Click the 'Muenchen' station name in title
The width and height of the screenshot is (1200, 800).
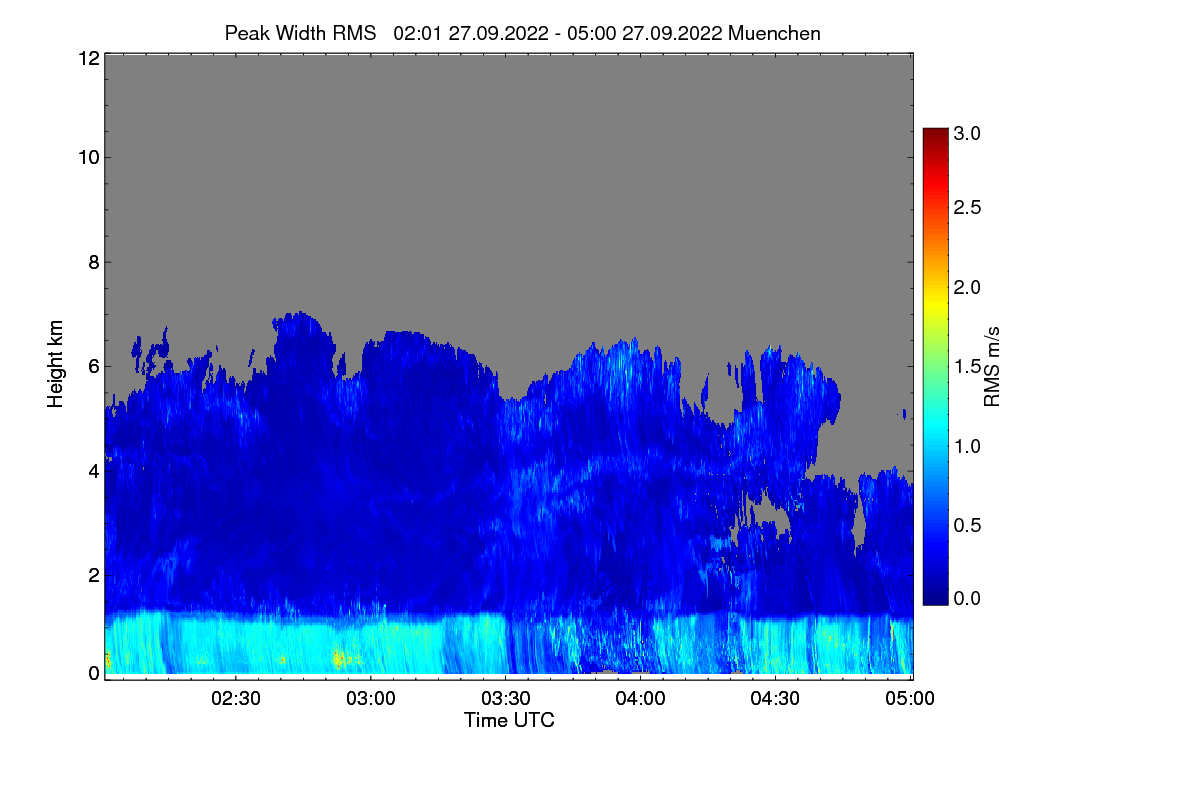pyautogui.click(x=775, y=33)
